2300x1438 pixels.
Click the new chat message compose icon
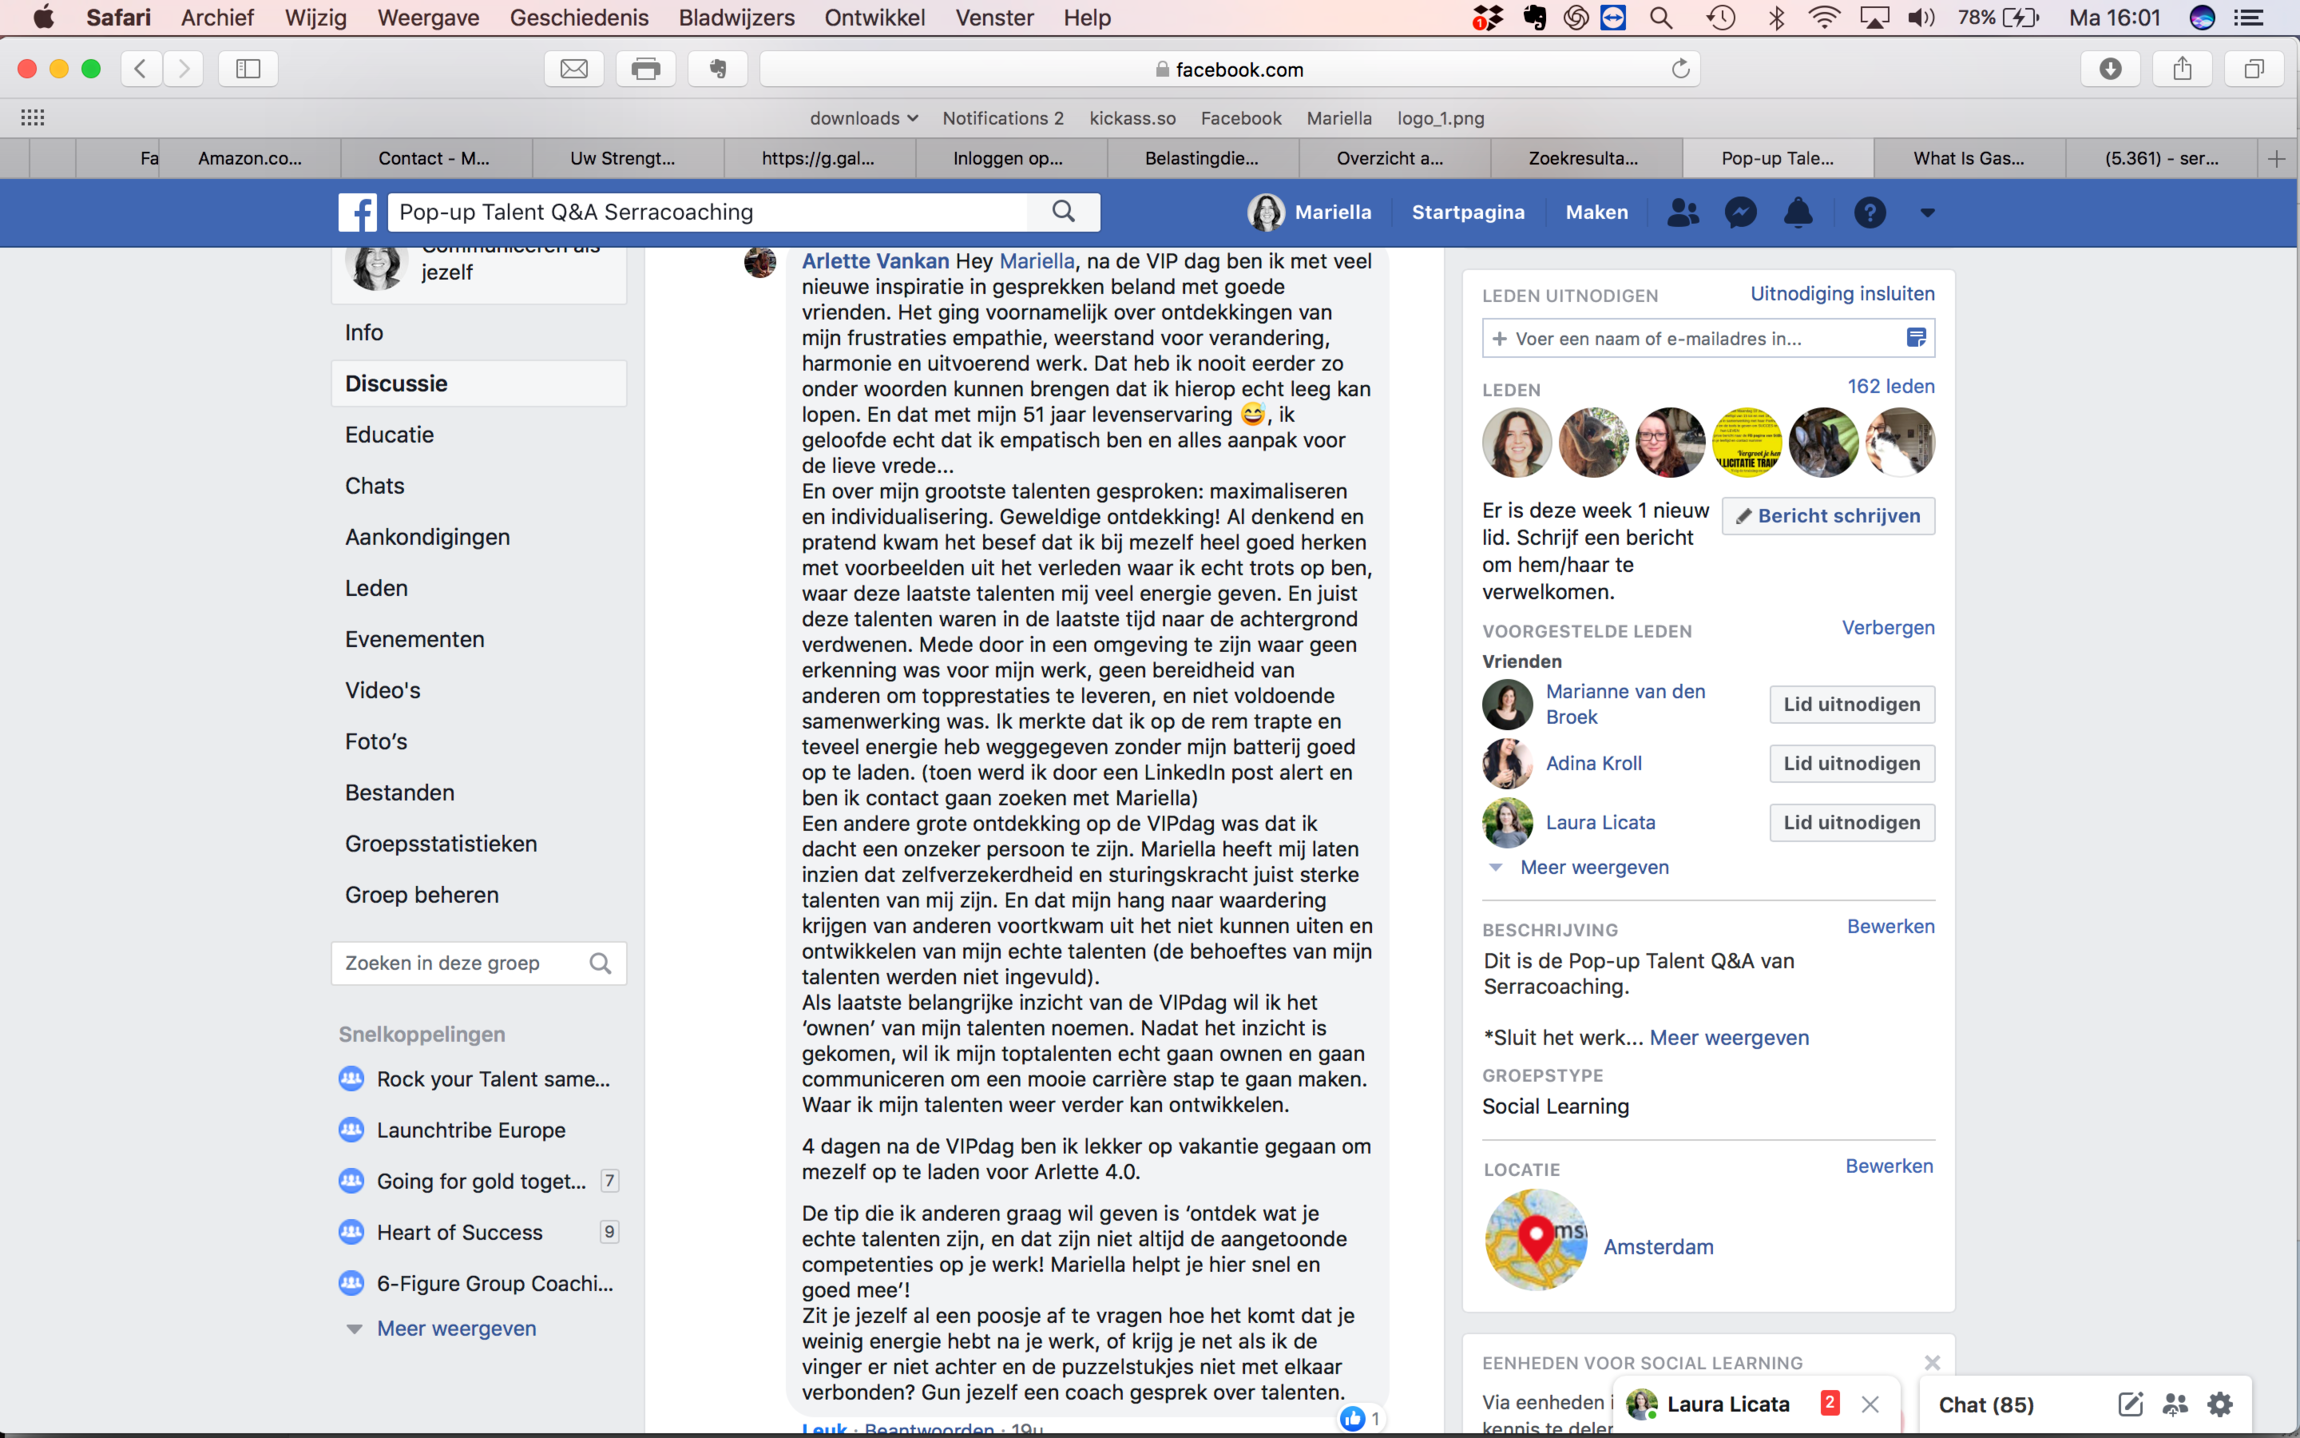(x=2130, y=1404)
